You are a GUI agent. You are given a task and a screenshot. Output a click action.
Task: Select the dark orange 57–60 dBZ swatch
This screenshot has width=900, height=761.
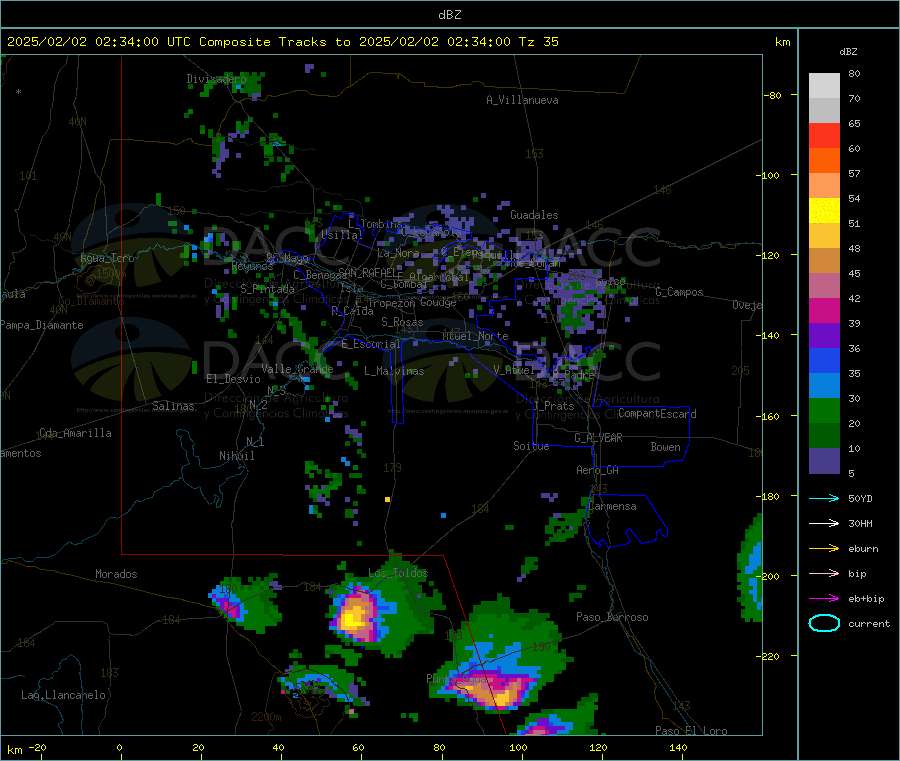point(824,161)
